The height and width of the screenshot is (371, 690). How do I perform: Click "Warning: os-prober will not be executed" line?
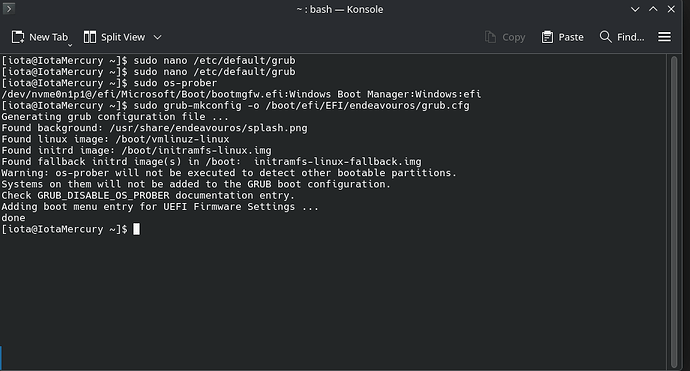(229, 173)
